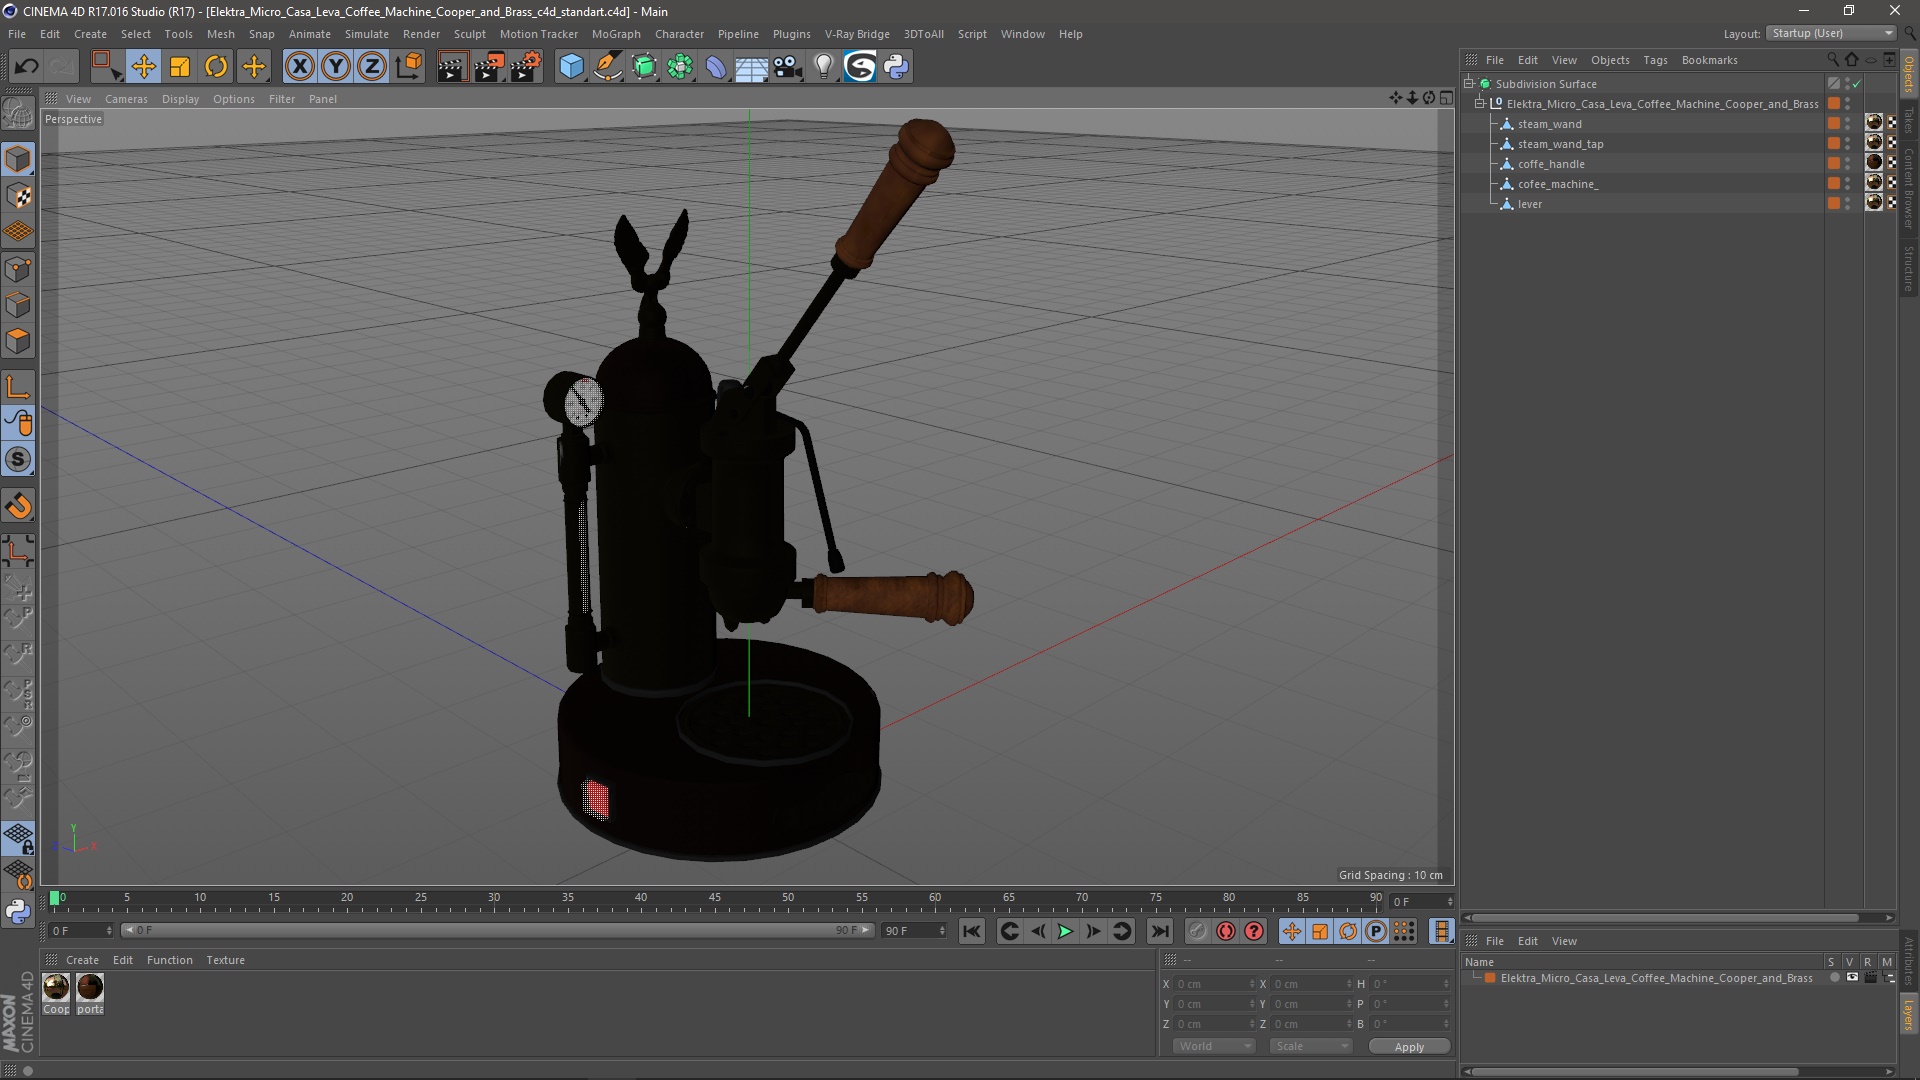Viewport: 1920px width, 1080px height.
Task: Open the Cameras viewport menu
Action: coord(126,99)
